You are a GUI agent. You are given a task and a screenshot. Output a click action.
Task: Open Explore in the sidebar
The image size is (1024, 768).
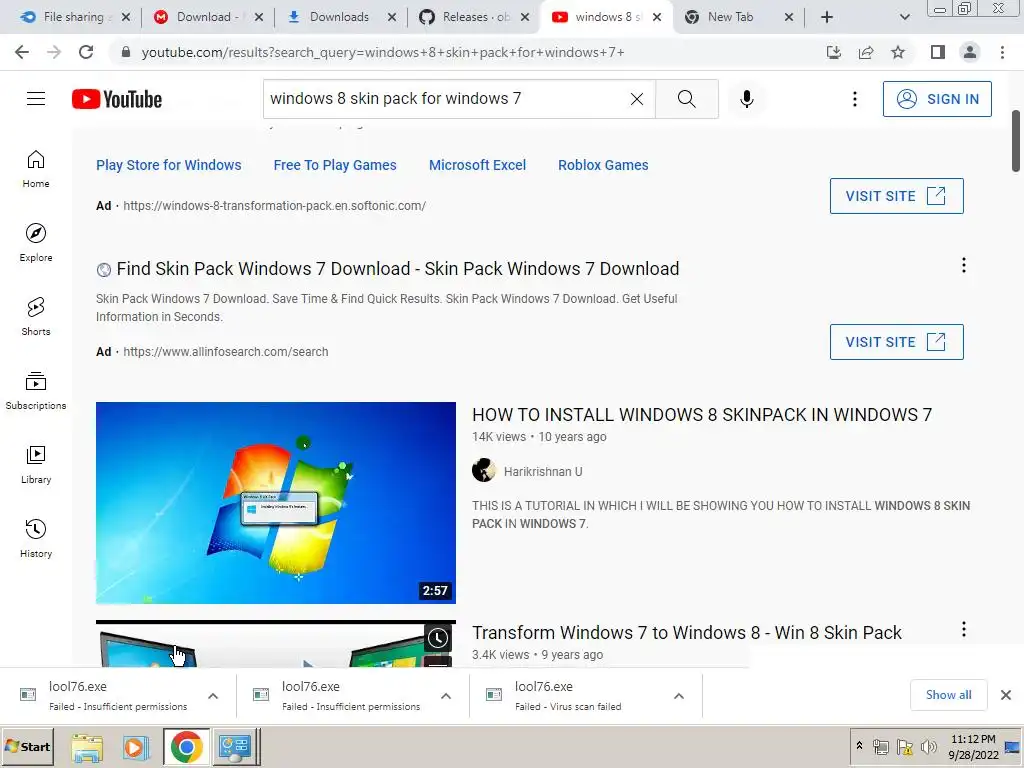(x=36, y=243)
